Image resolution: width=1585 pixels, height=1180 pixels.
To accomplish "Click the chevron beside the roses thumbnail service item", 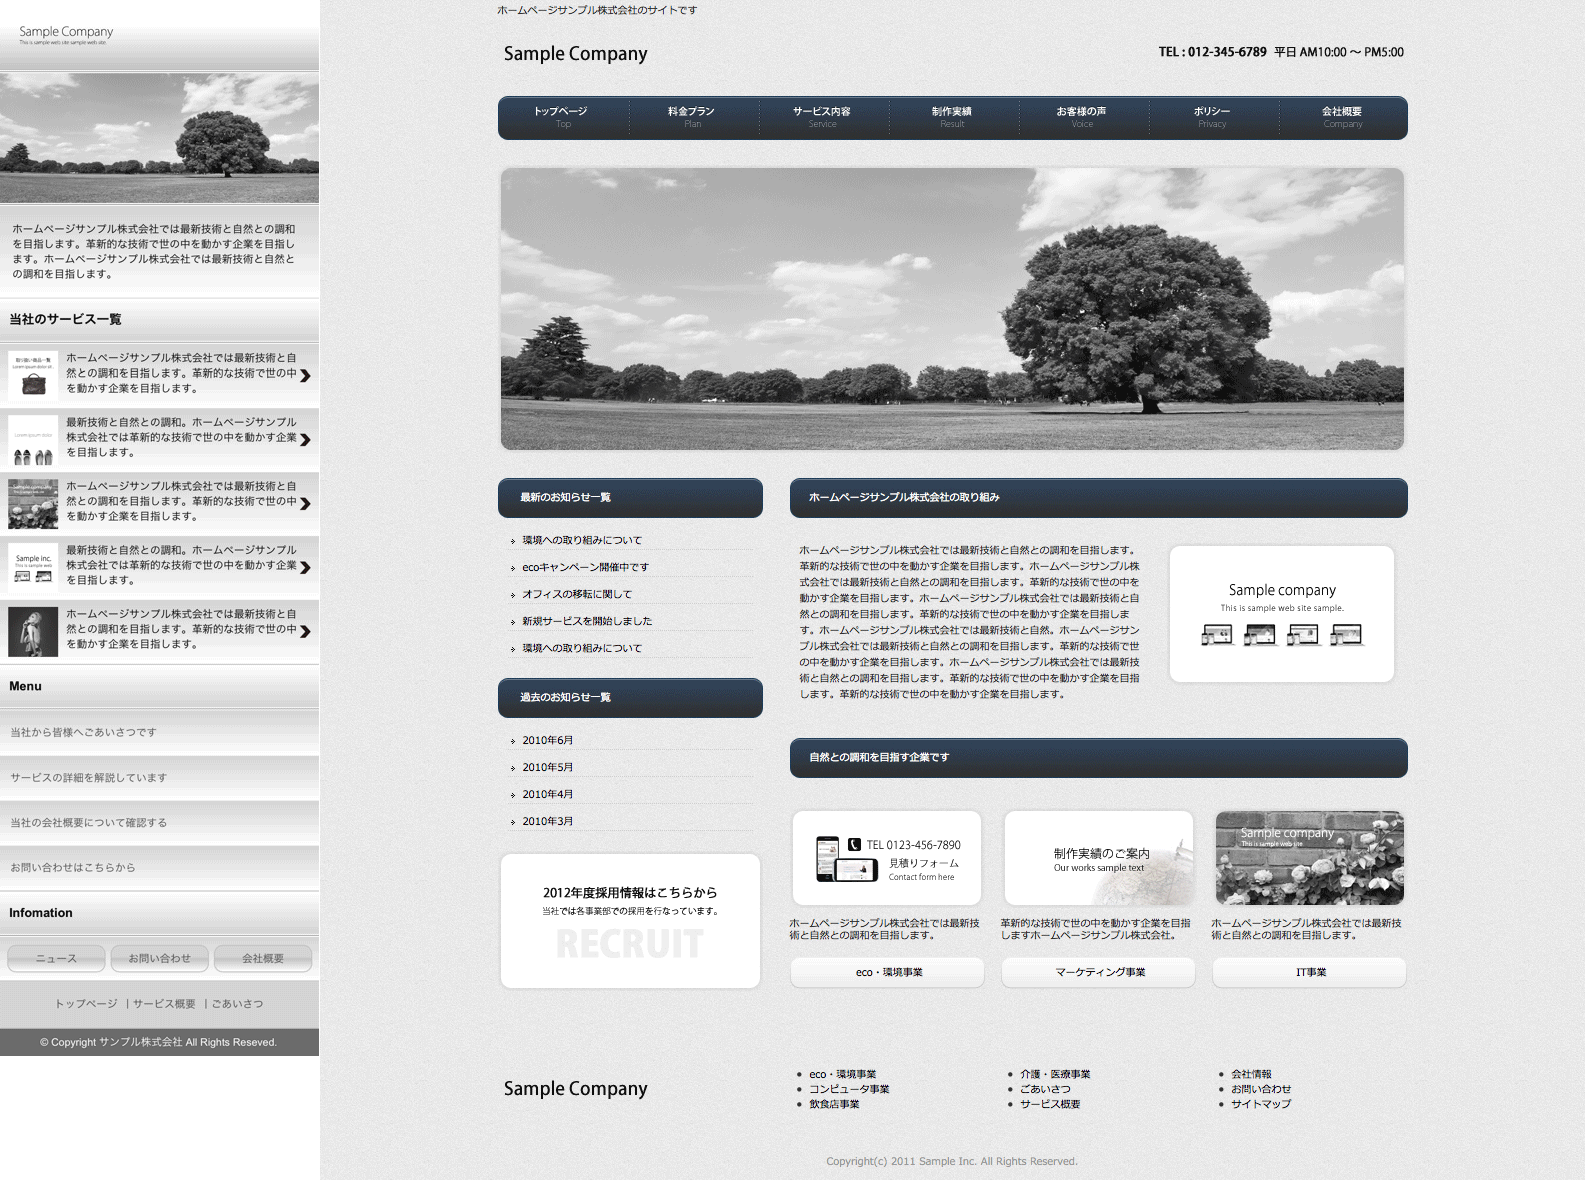I will (x=305, y=504).
